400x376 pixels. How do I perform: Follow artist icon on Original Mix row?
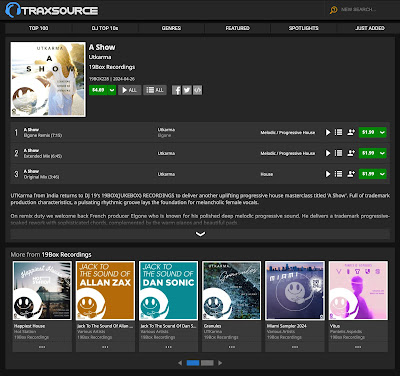pyautogui.click(x=351, y=174)
